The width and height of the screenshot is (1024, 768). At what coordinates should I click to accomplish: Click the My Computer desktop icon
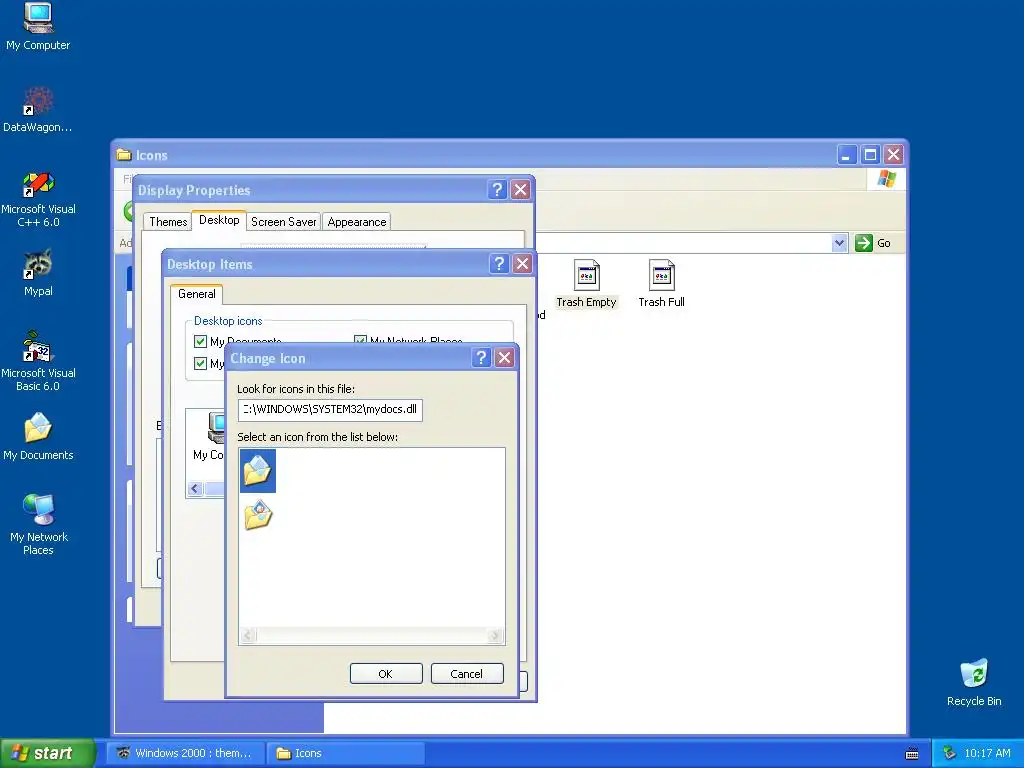click(38, 27)
